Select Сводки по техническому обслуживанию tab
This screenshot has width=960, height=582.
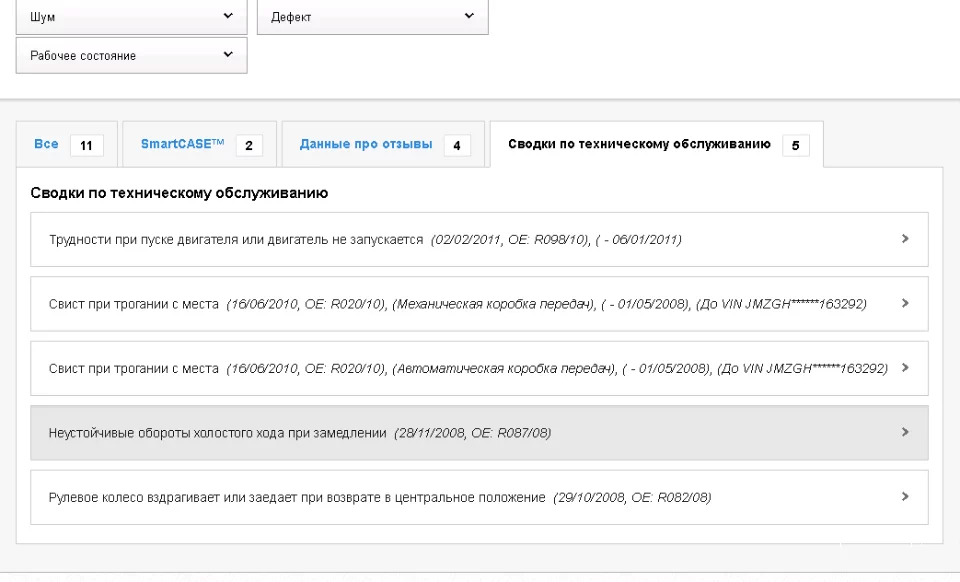[x=639, y=144]
